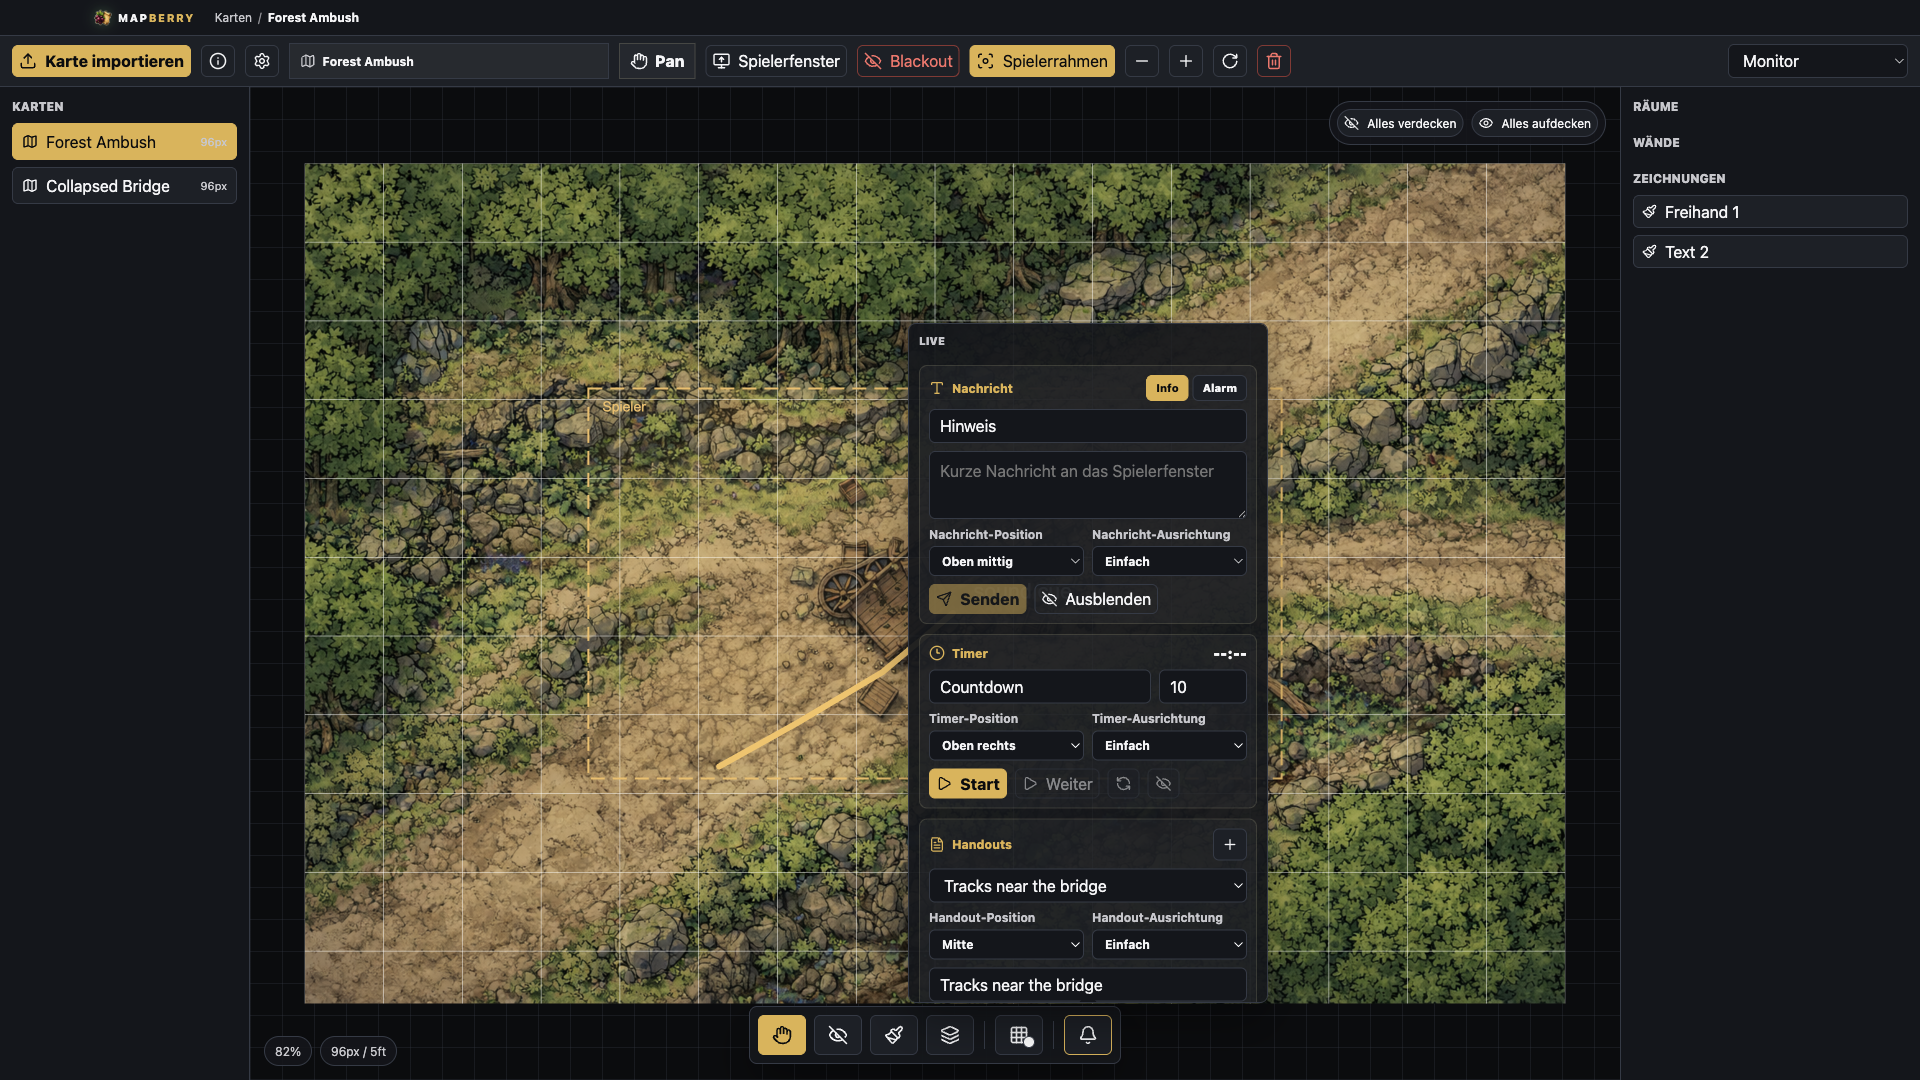The width and height of the screenshot is (1920, 1080).
Task: Select the Text 2 drawing
Action: (x=1770, y=252)
